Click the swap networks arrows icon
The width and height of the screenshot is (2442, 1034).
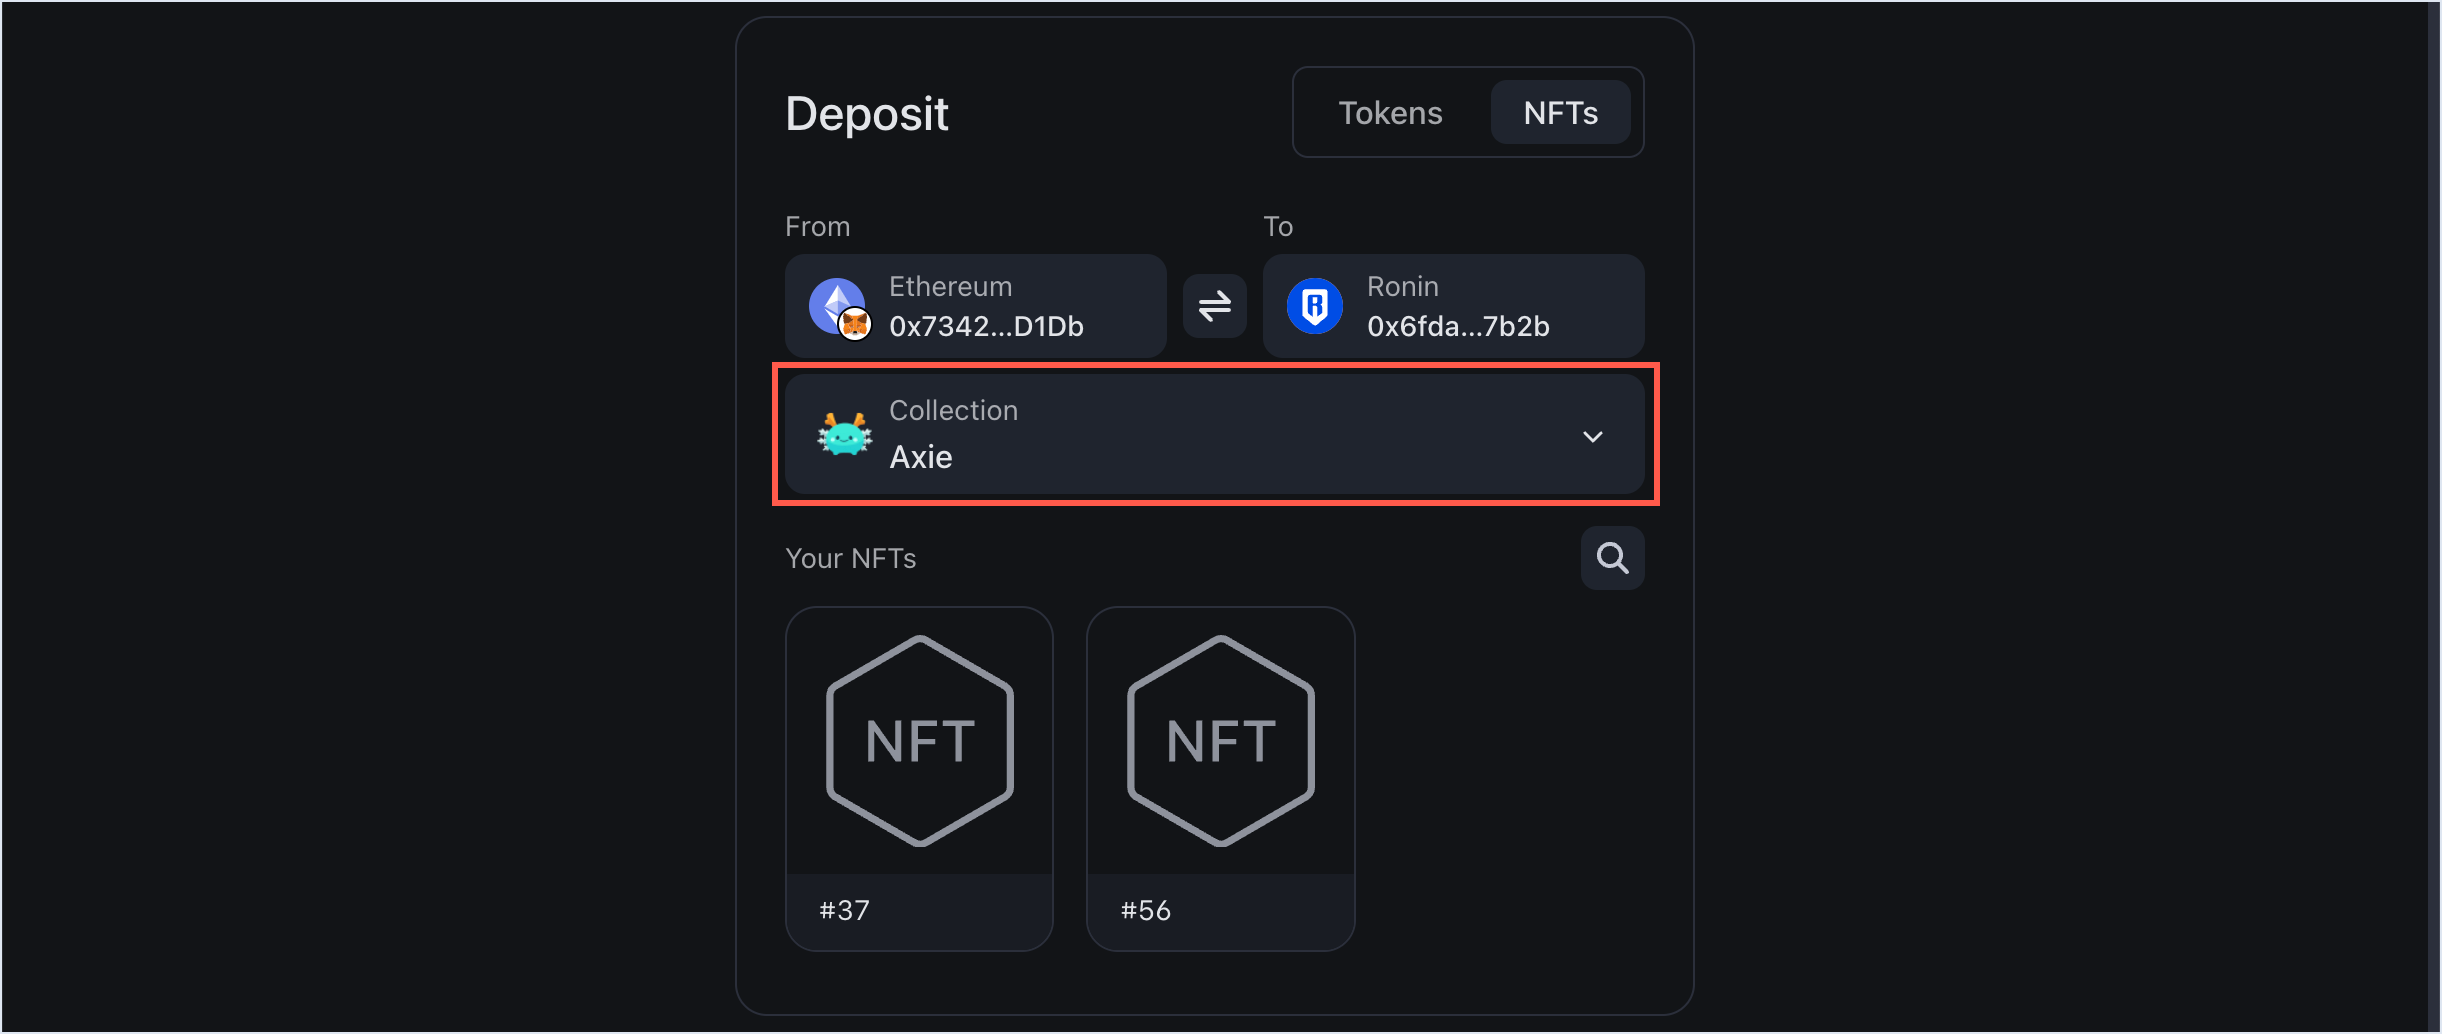click(x=1214, y=306)
